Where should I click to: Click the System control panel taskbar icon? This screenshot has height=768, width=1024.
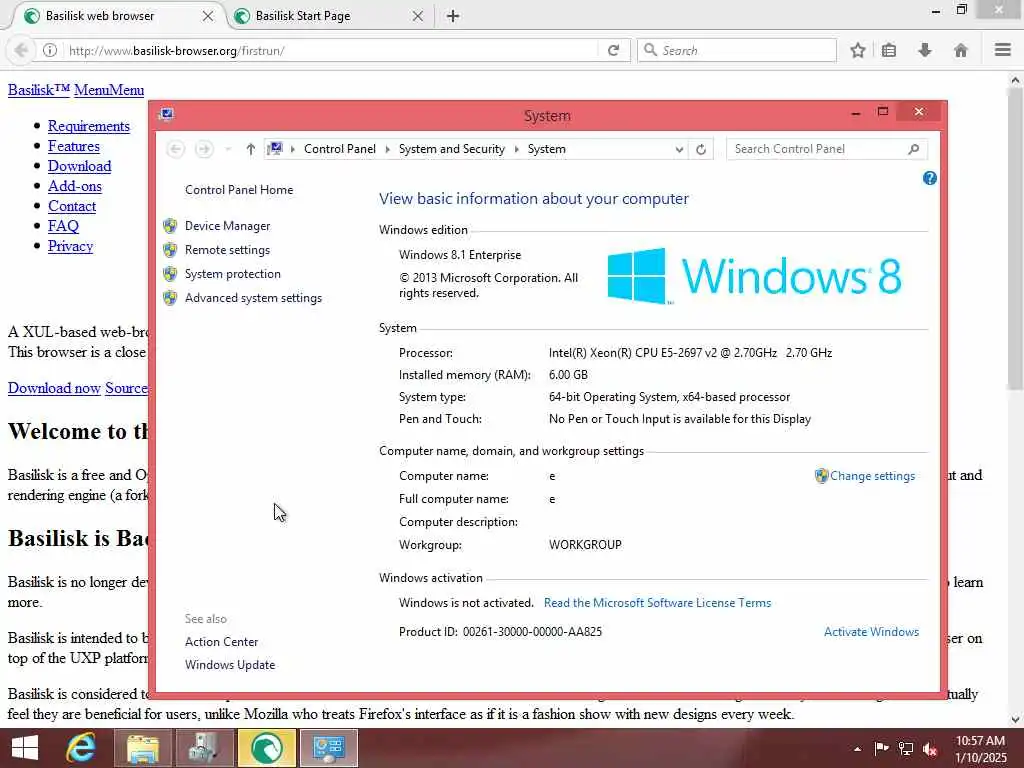[x=328, y=748]
